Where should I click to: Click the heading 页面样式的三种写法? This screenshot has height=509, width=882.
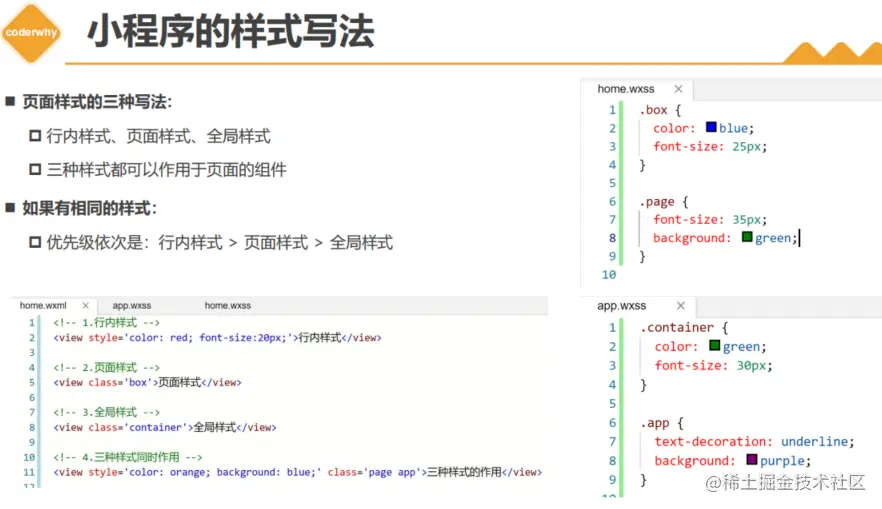97,102
